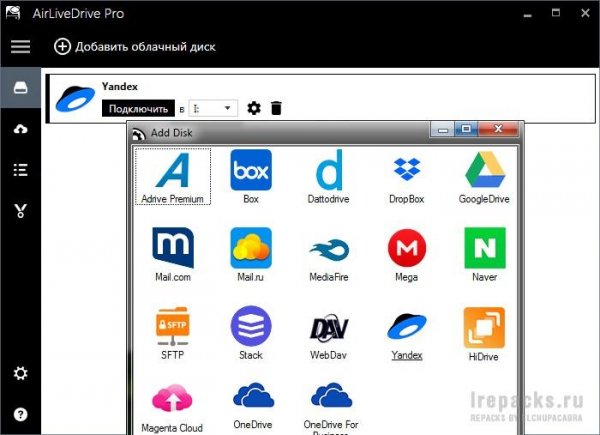Viewport: 600px width, 435px height.
Task: Open the tools sidebar icon below list
Action: (20, 211)
